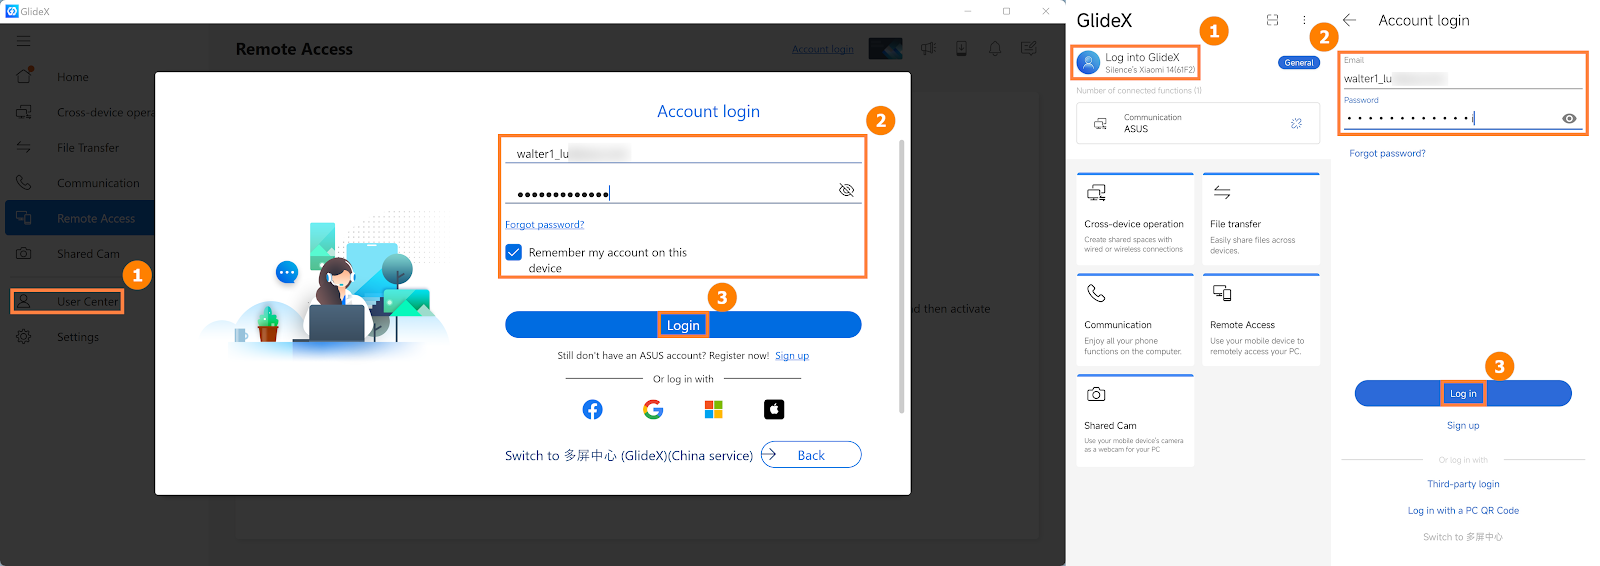
Task: Tap Communication card in mobile app
Action: pyautogui.click(x=1135, y=319)
